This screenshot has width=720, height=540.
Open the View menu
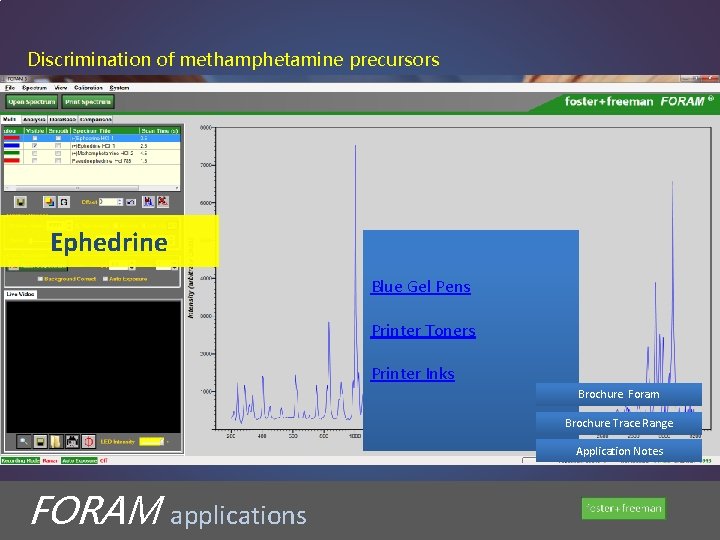[61, 88]
